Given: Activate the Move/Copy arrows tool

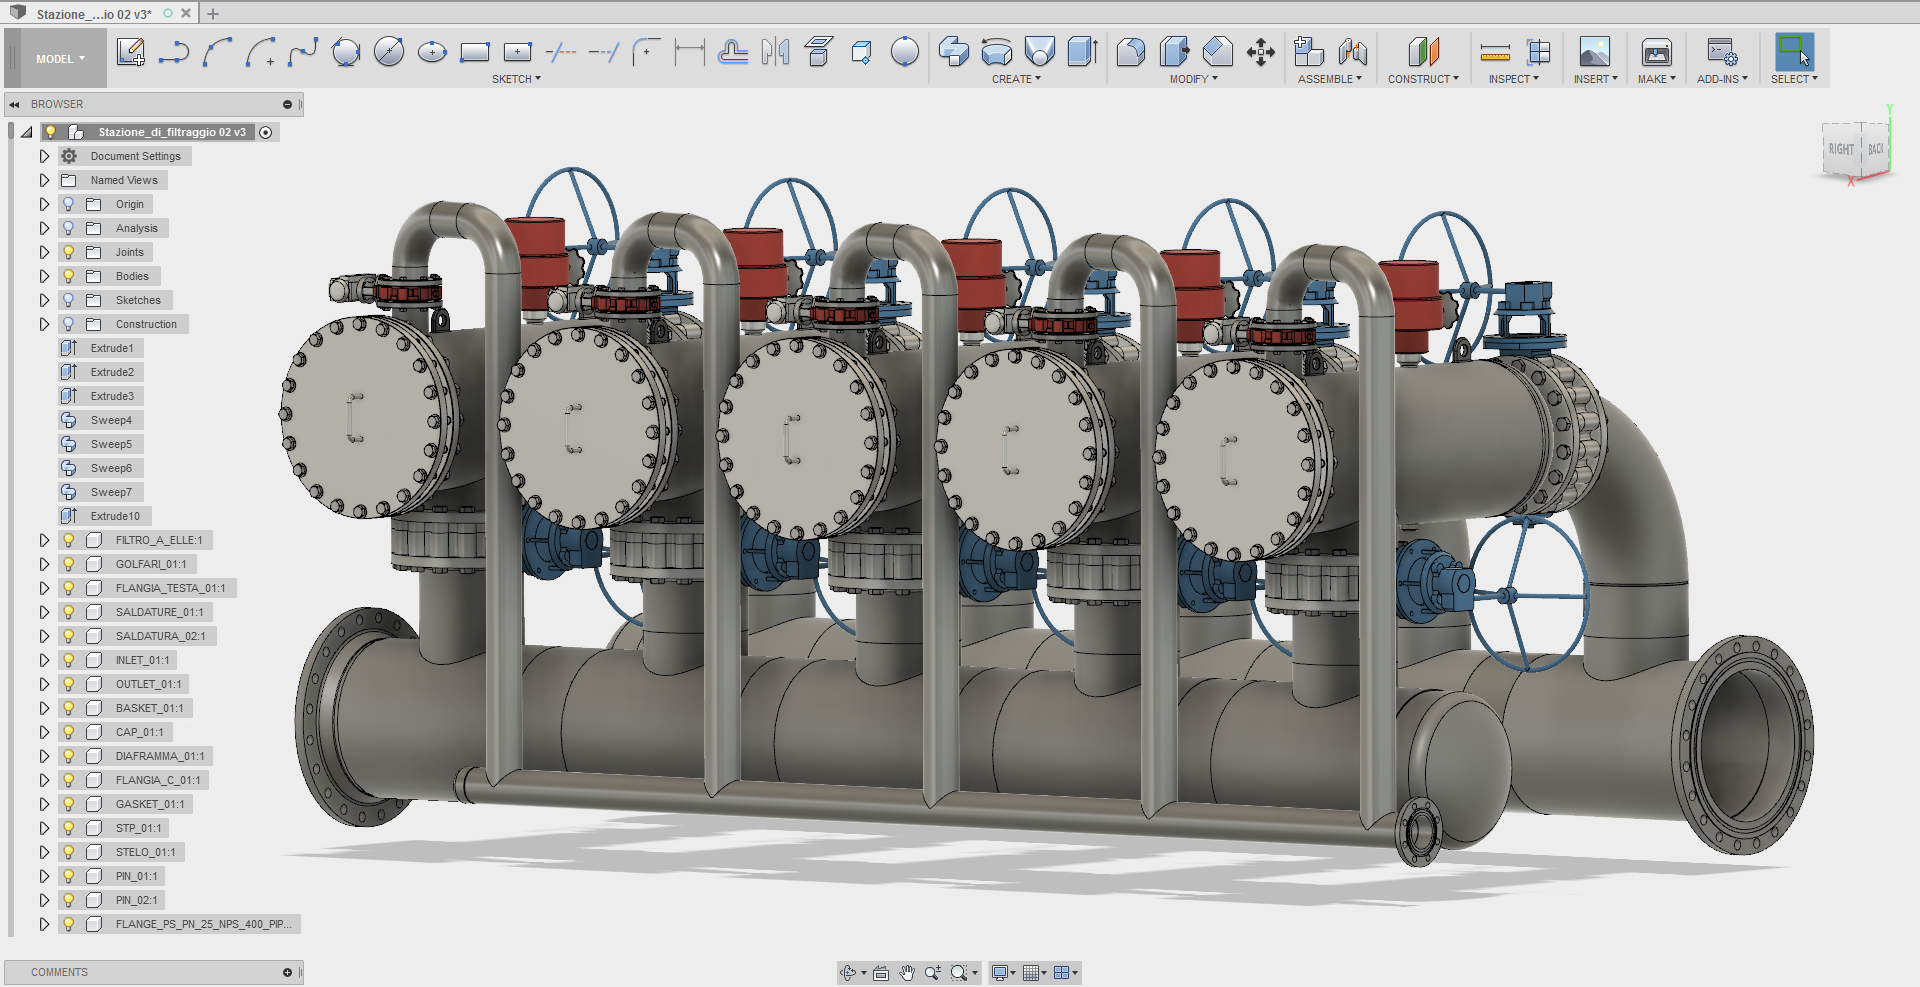Looking at the screenshot, I should click(1260, 52).
